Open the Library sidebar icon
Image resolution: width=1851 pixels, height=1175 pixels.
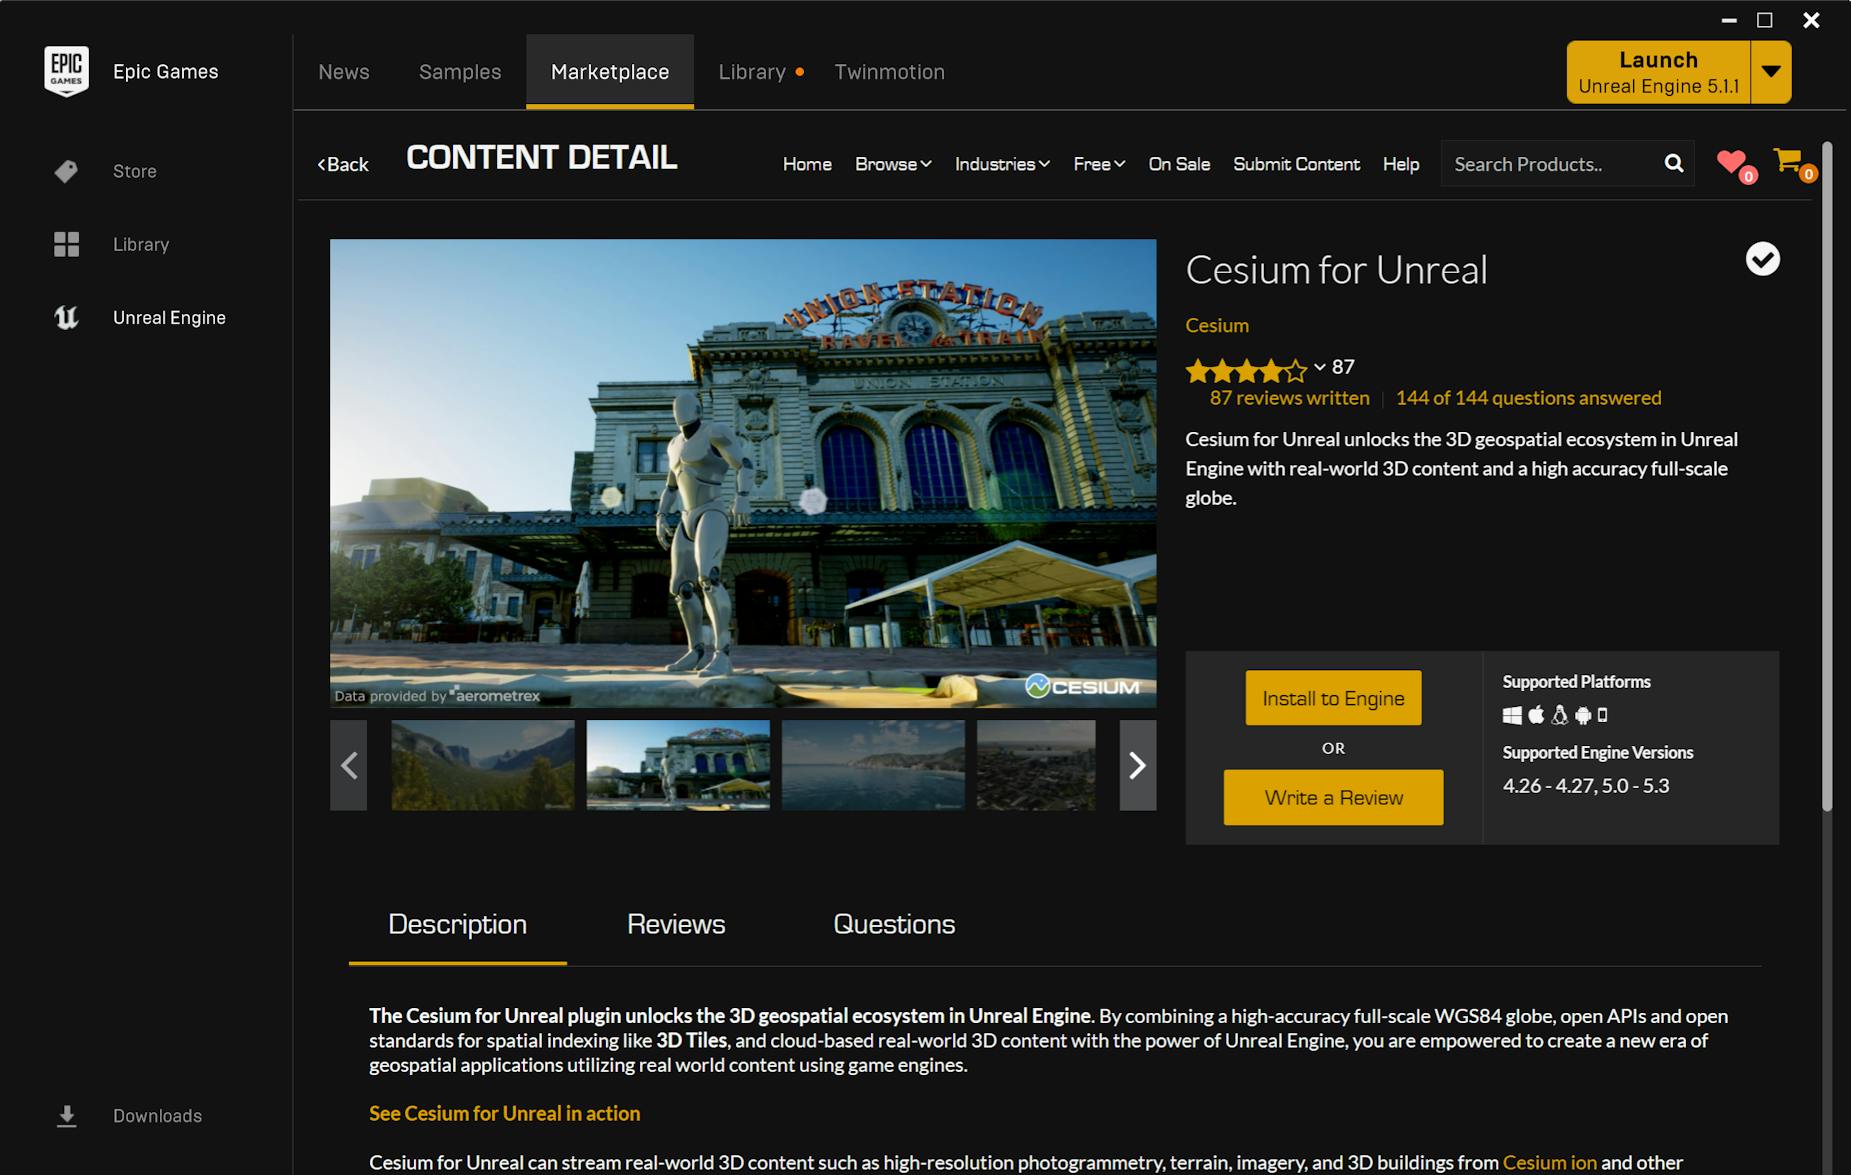[x=140, y=243]
